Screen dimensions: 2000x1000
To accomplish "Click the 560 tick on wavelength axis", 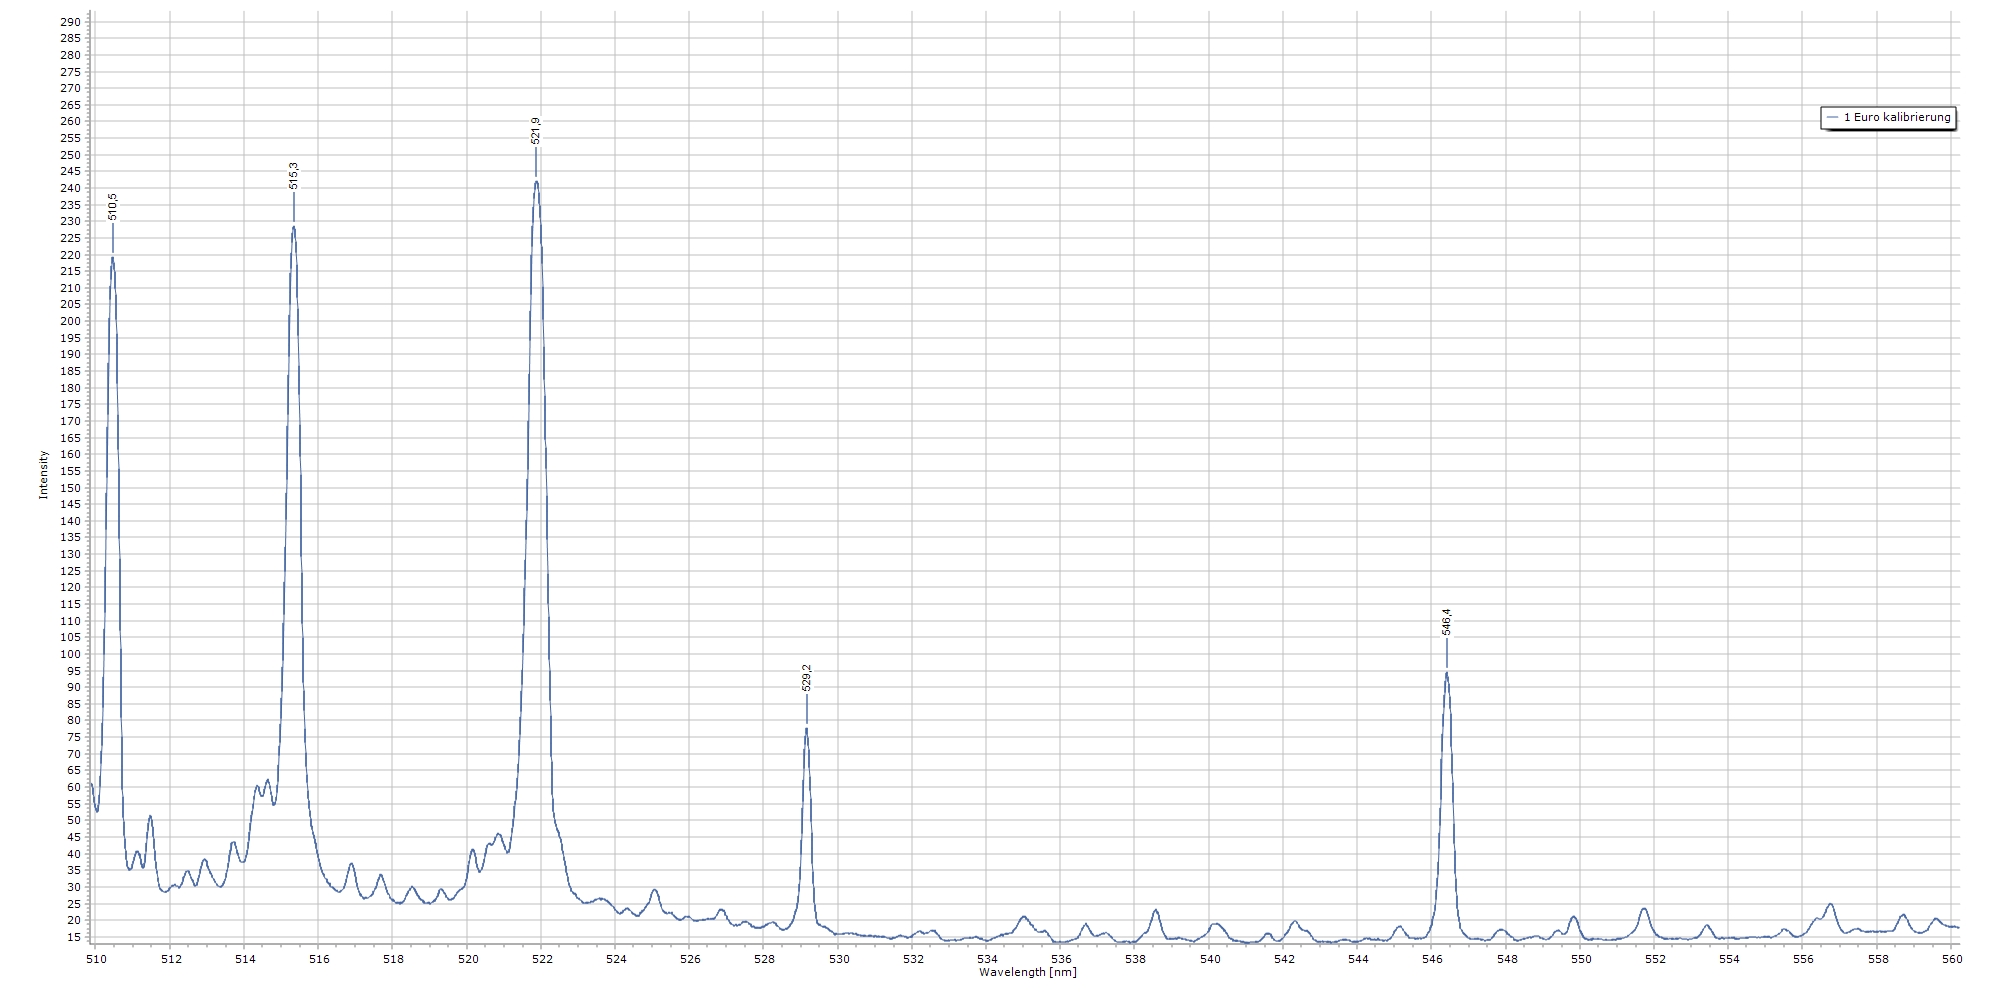I will (x=1952, y=959).
